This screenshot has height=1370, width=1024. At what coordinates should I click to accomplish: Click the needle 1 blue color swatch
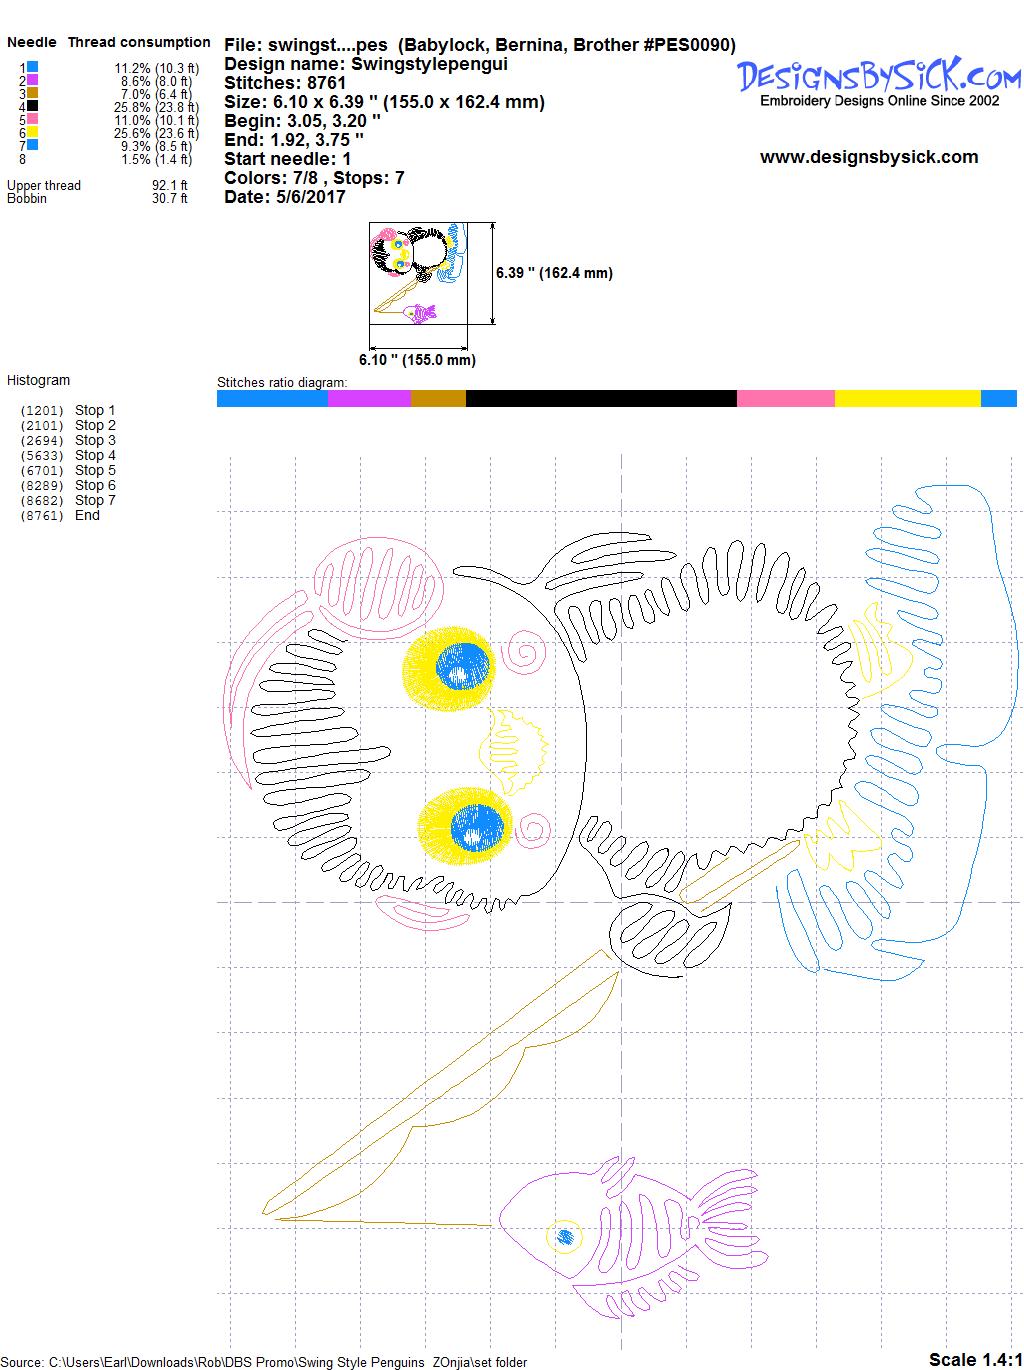coord(33,67)
